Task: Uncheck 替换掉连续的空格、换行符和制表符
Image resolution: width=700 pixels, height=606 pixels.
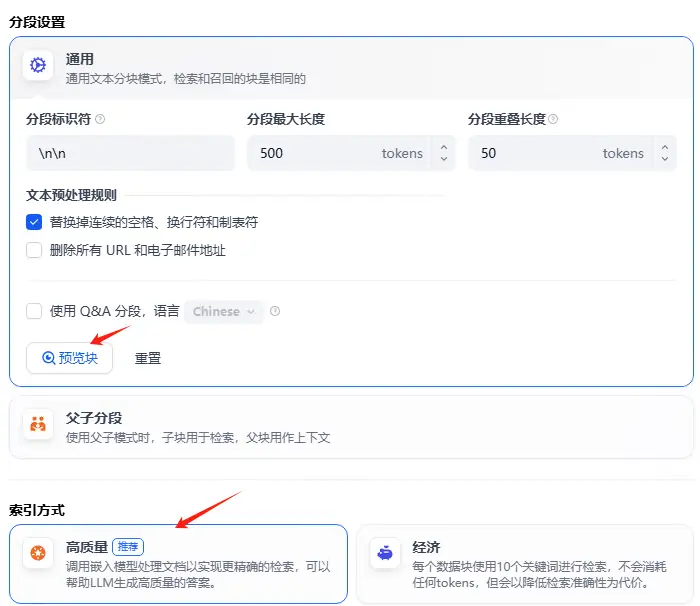Action: coord(34,222)
